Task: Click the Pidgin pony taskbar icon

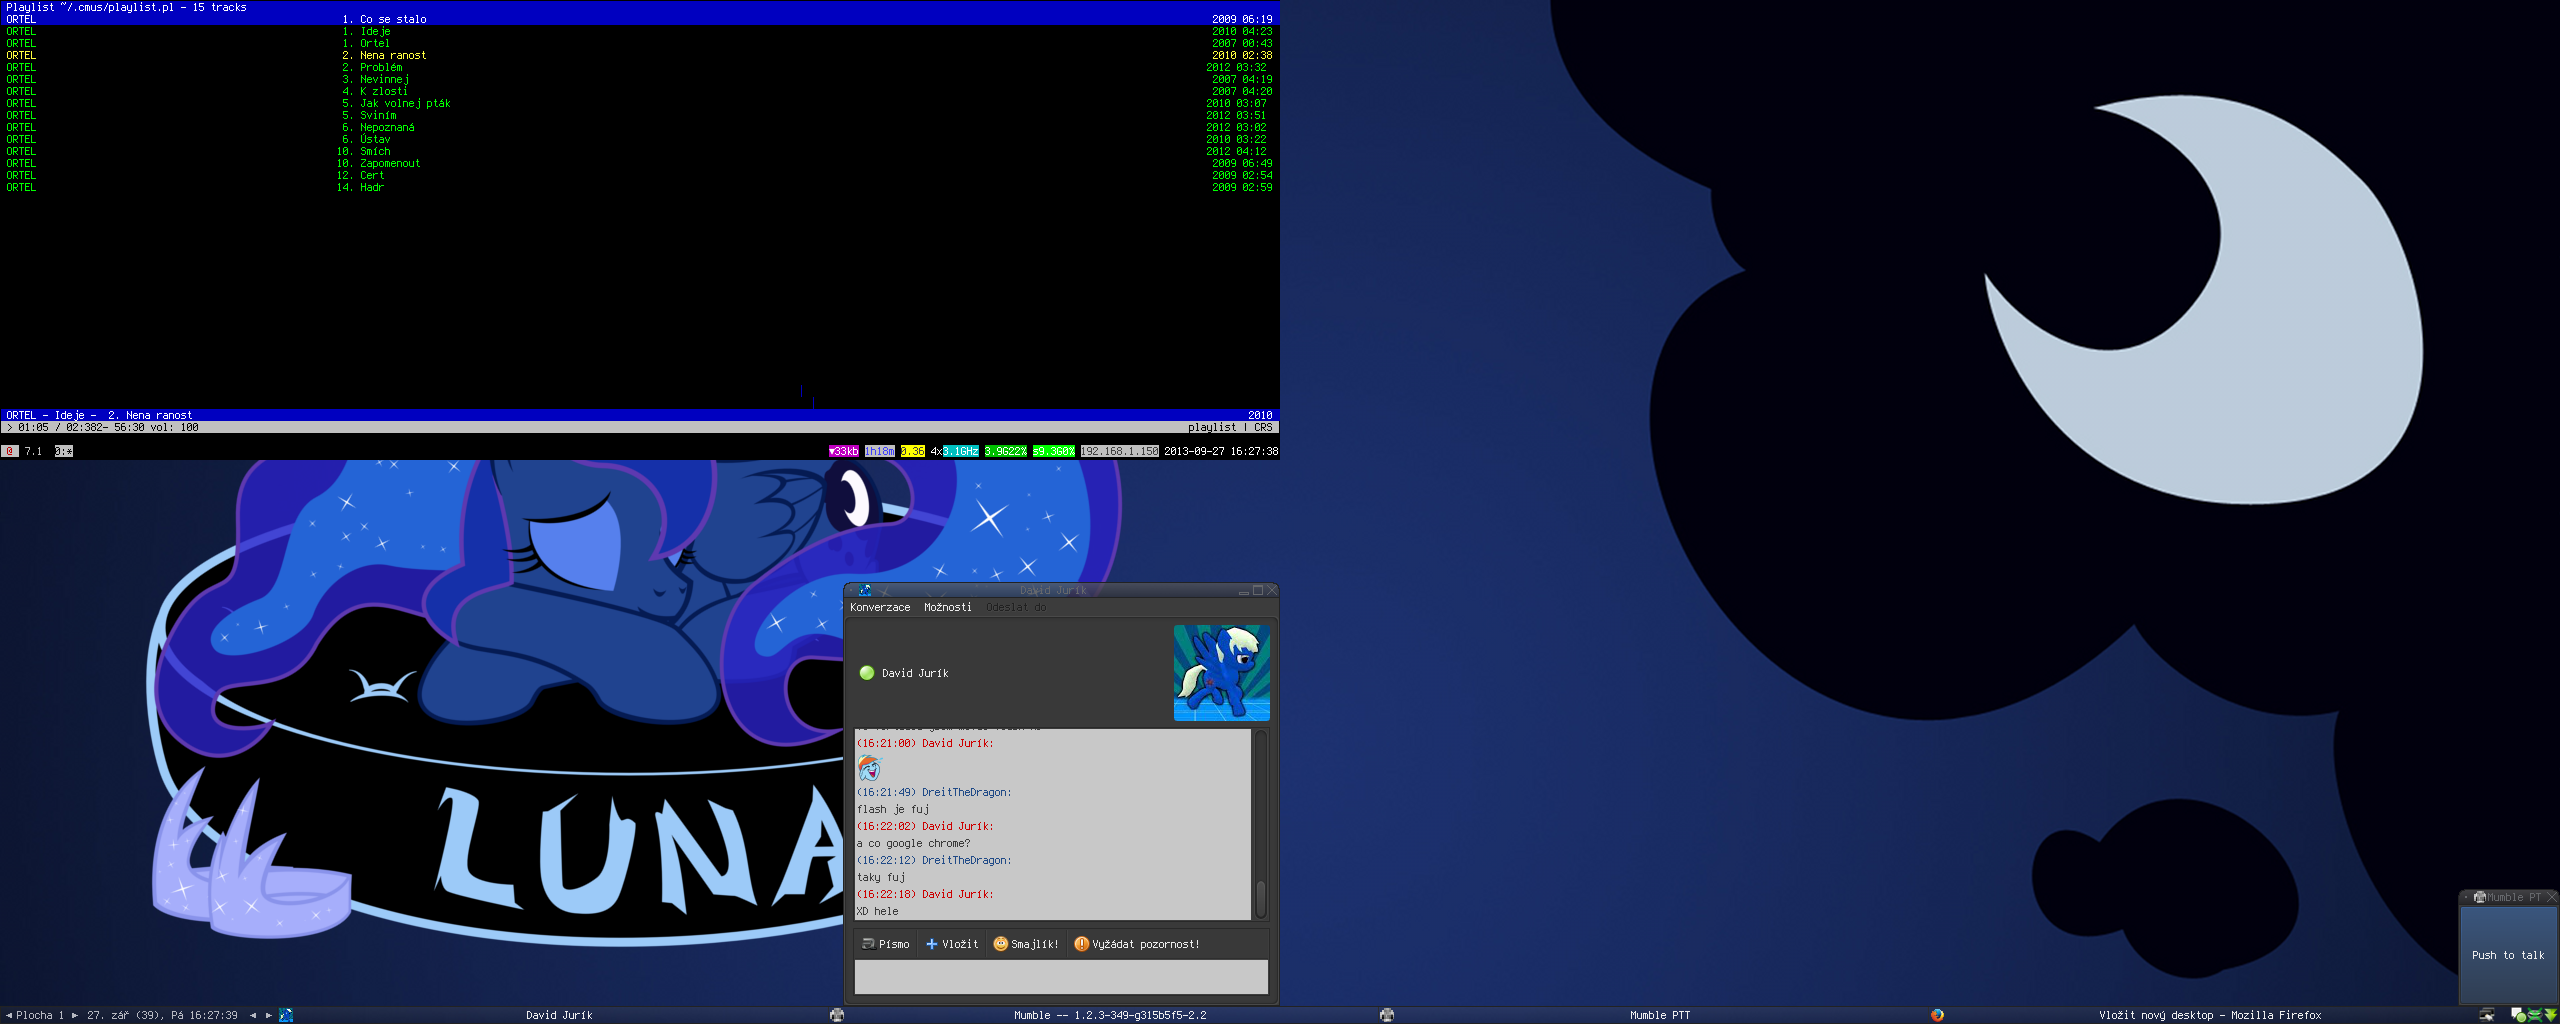Action: click(x=286, y=1015)
